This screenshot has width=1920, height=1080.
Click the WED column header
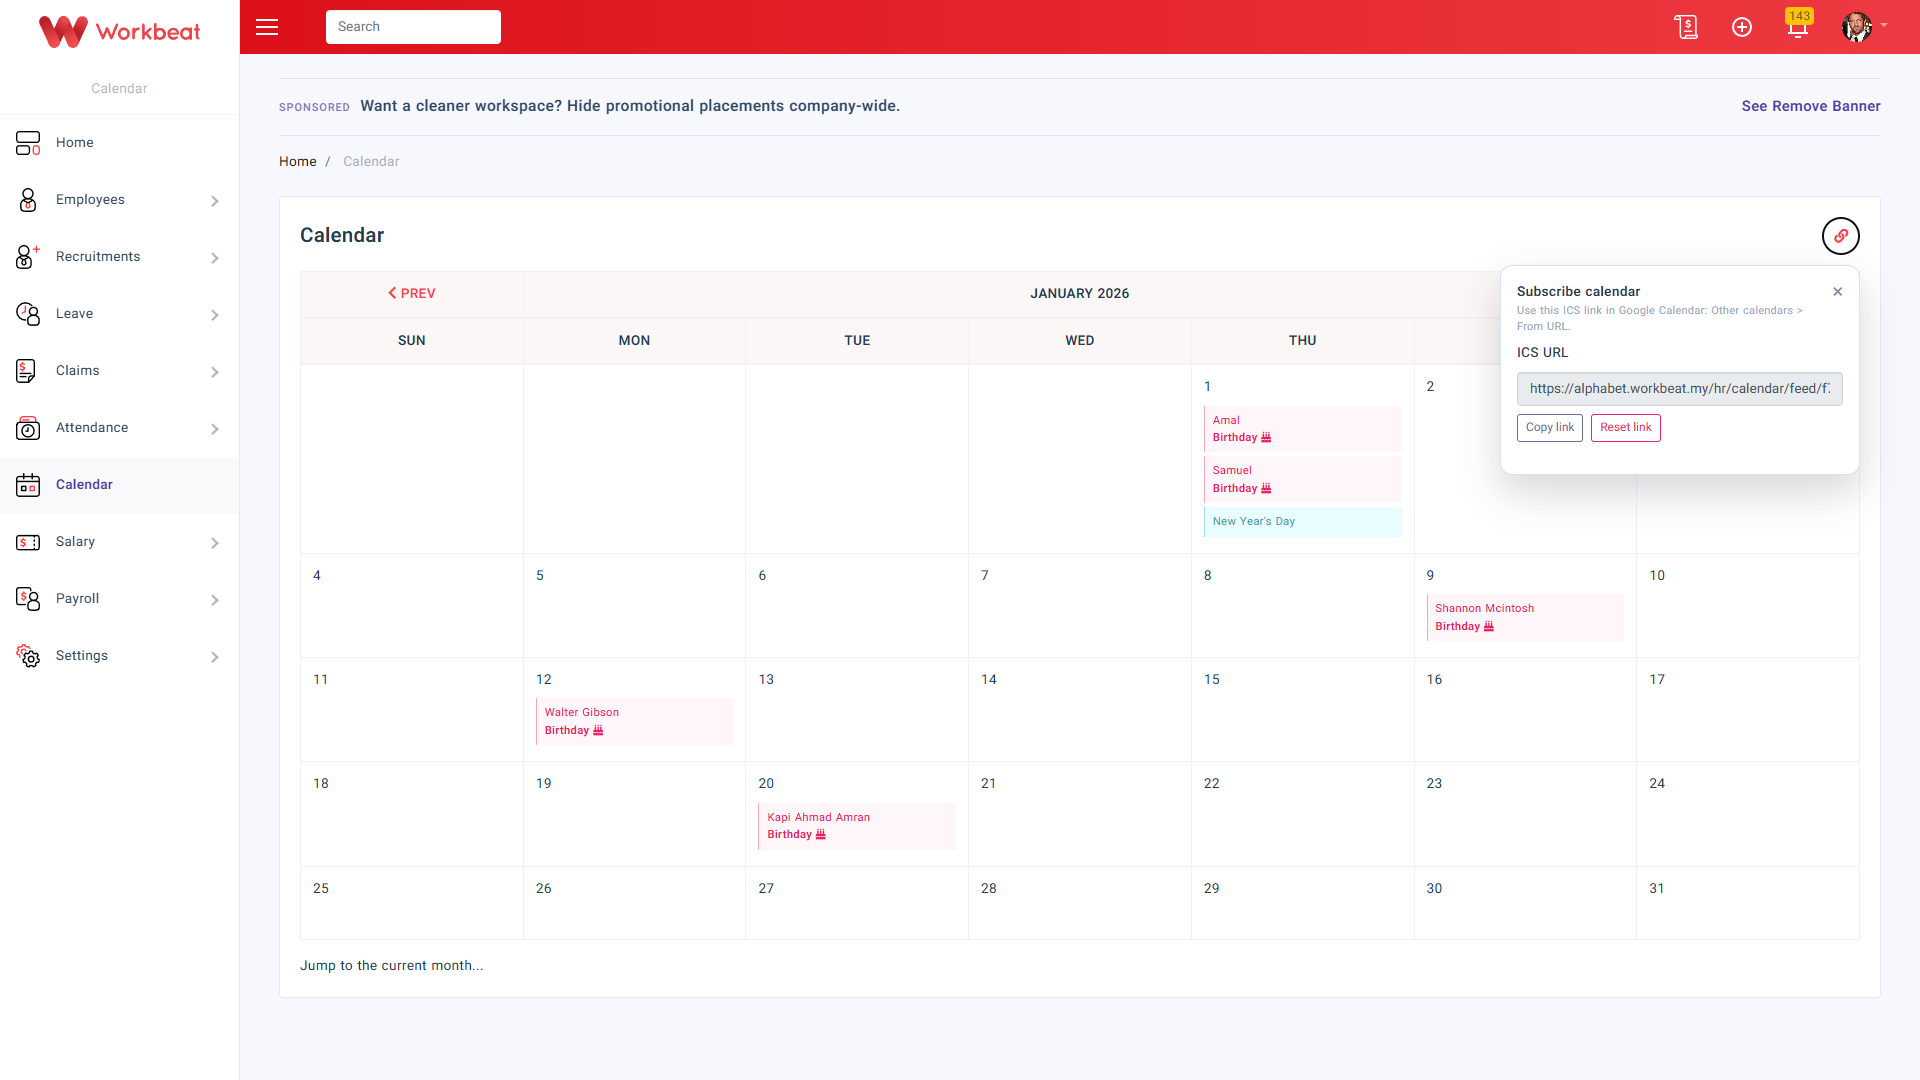(1080, 341)
